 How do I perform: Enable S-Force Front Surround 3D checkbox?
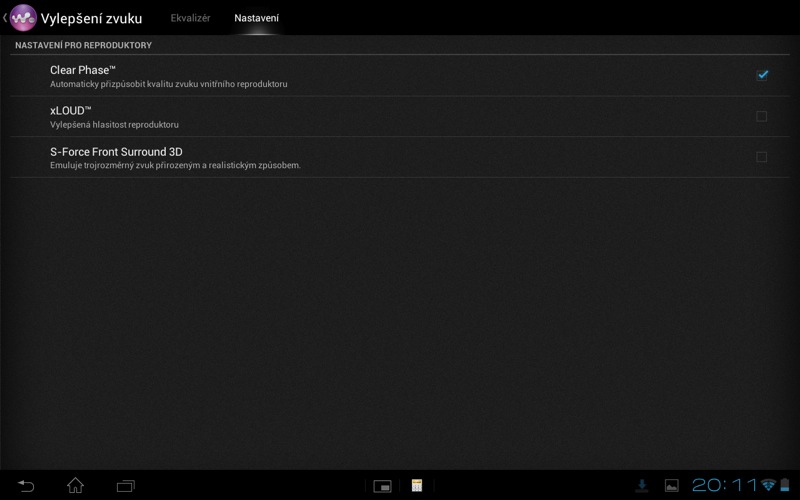(761, 157)
